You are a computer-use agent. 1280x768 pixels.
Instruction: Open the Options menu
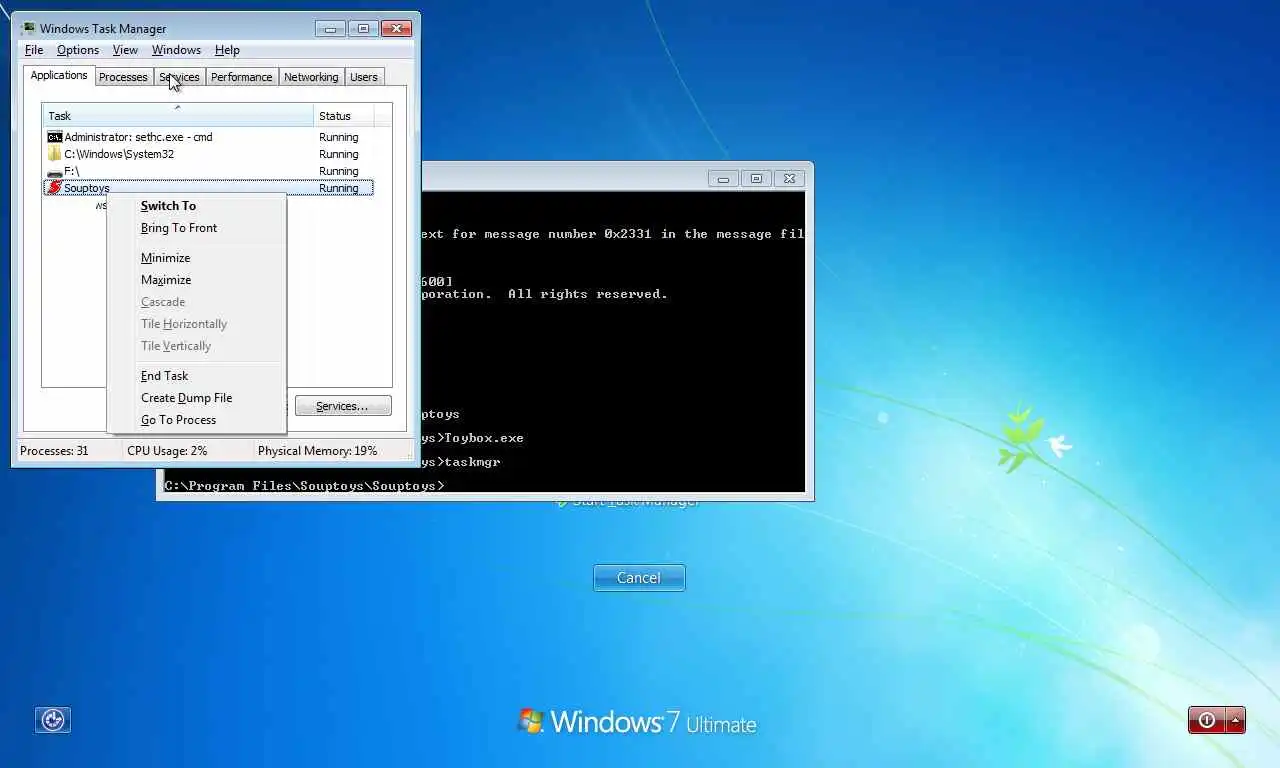78,50
